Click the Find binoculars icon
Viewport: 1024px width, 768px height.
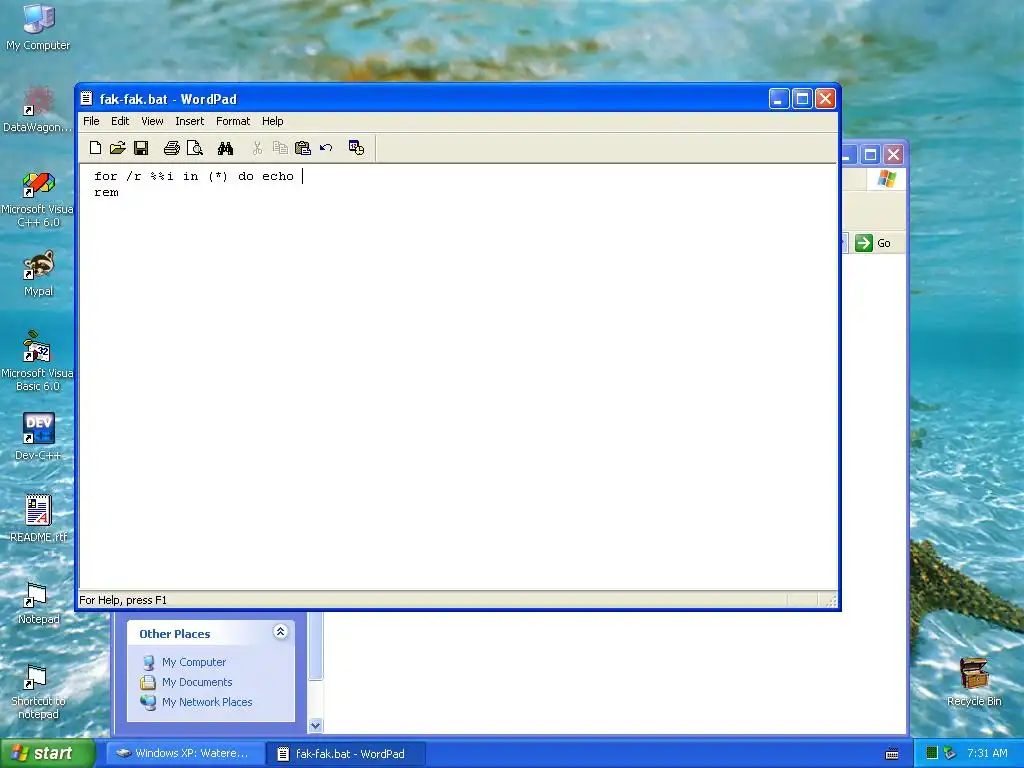pyautogui.click(x=225, y=148)
